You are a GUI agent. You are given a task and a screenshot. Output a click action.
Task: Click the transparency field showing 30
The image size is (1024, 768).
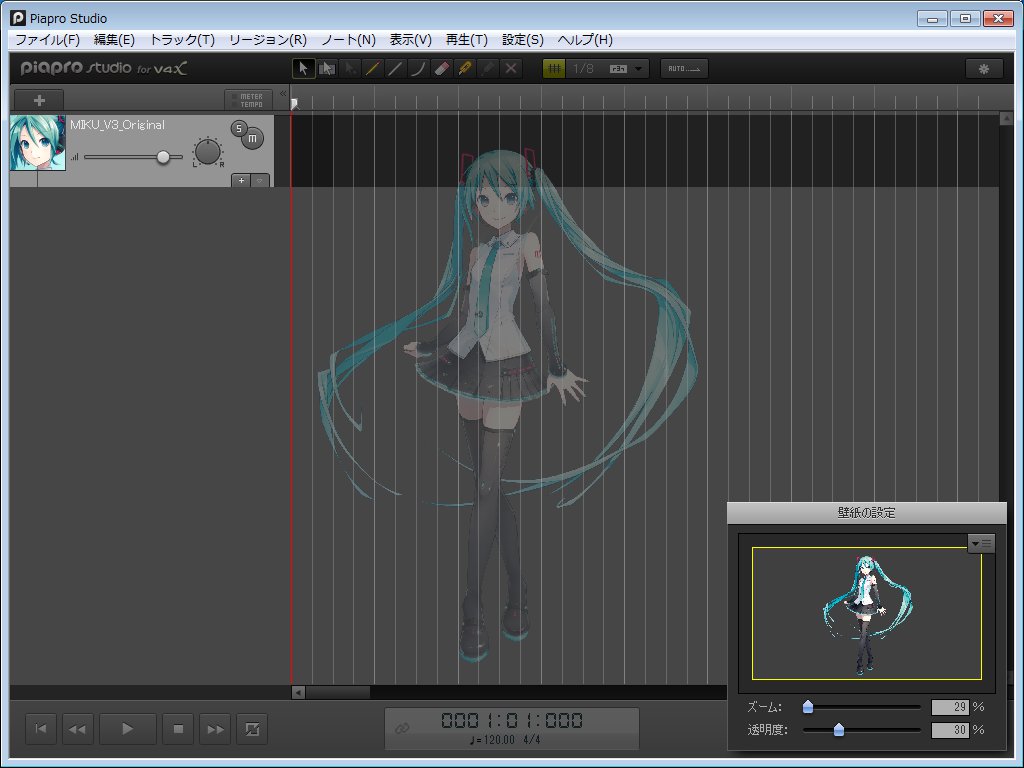coord(950,729)
